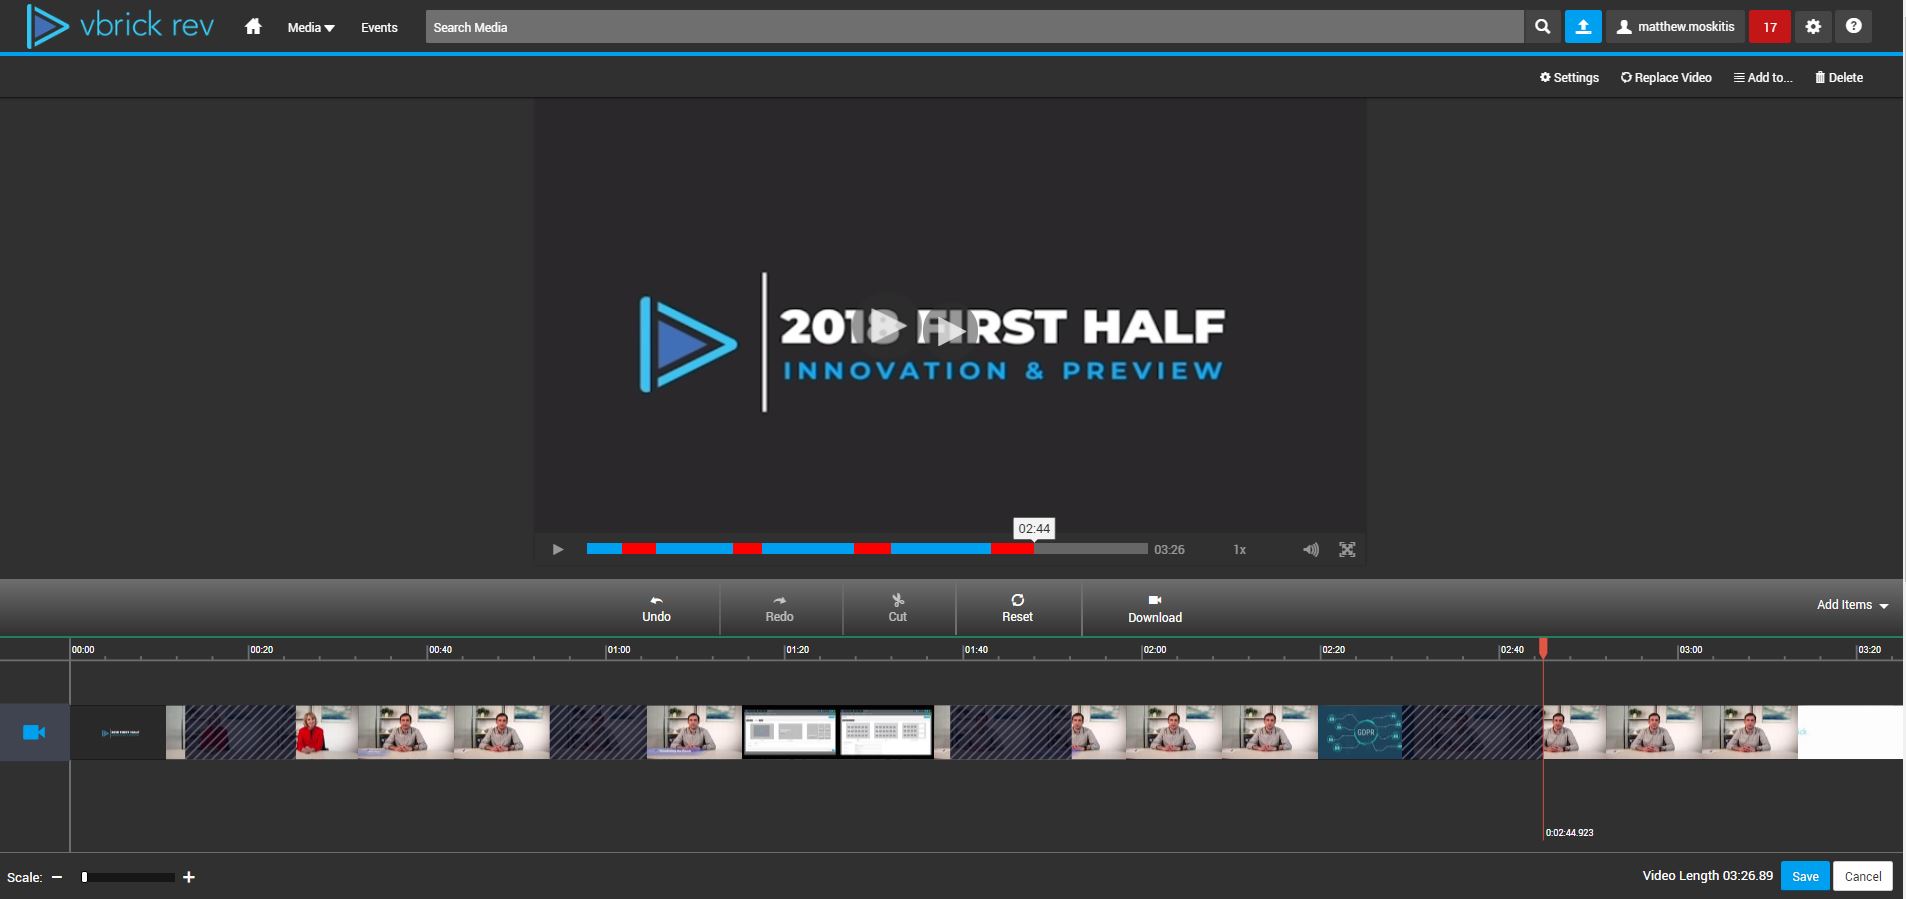The width and height of the screenshot is (1906, 899).
Task: Select the woman in red thumbnail
Action: [x=326, y=732]
